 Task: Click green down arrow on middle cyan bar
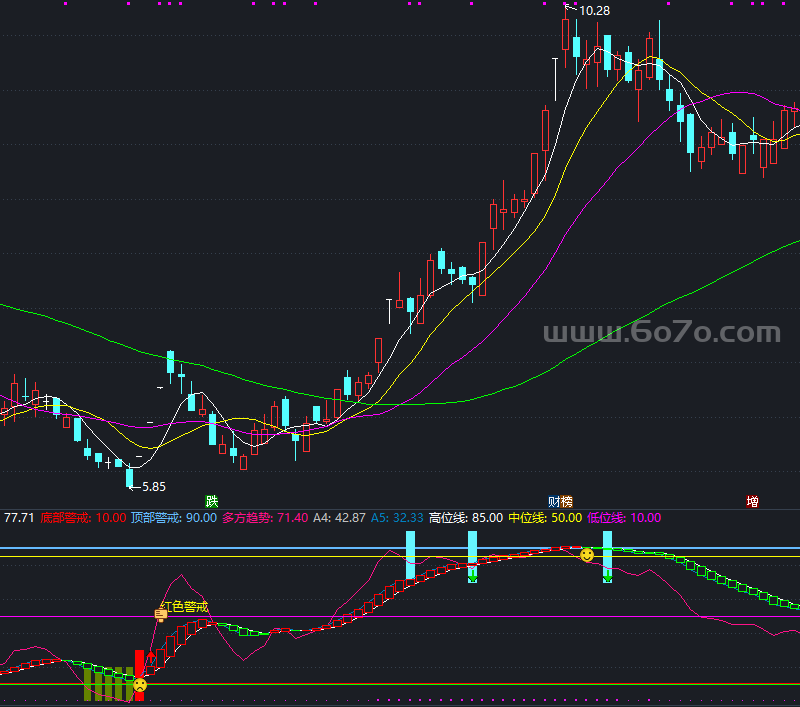pos(472,576)
